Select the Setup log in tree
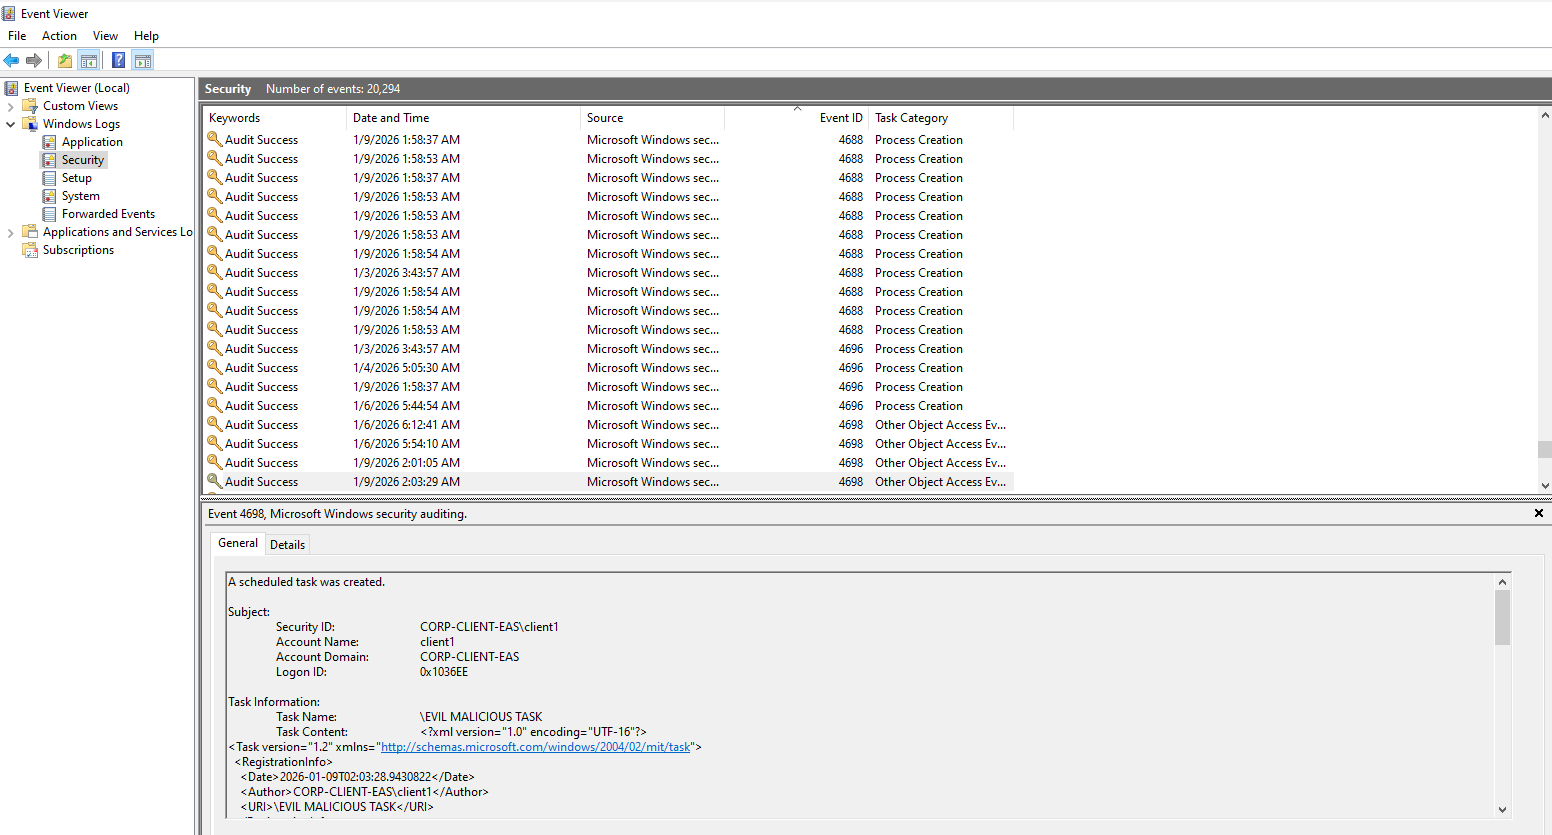1552x835 pixels. [x=76, y=178]
